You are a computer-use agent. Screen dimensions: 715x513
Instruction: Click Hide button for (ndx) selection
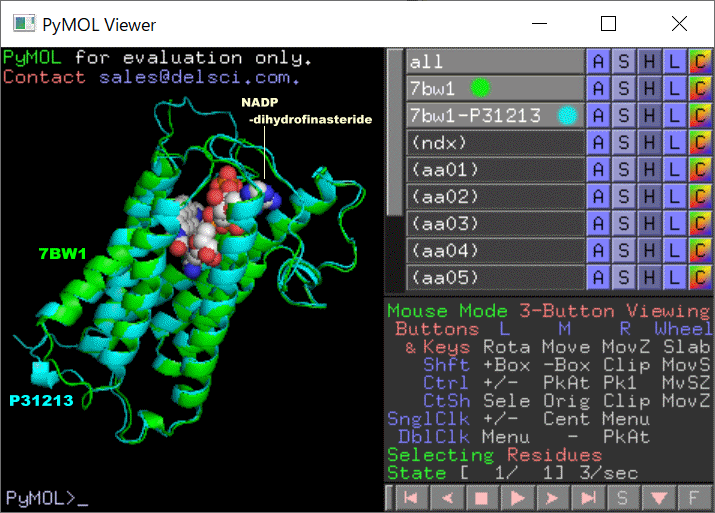click(649, 142)
